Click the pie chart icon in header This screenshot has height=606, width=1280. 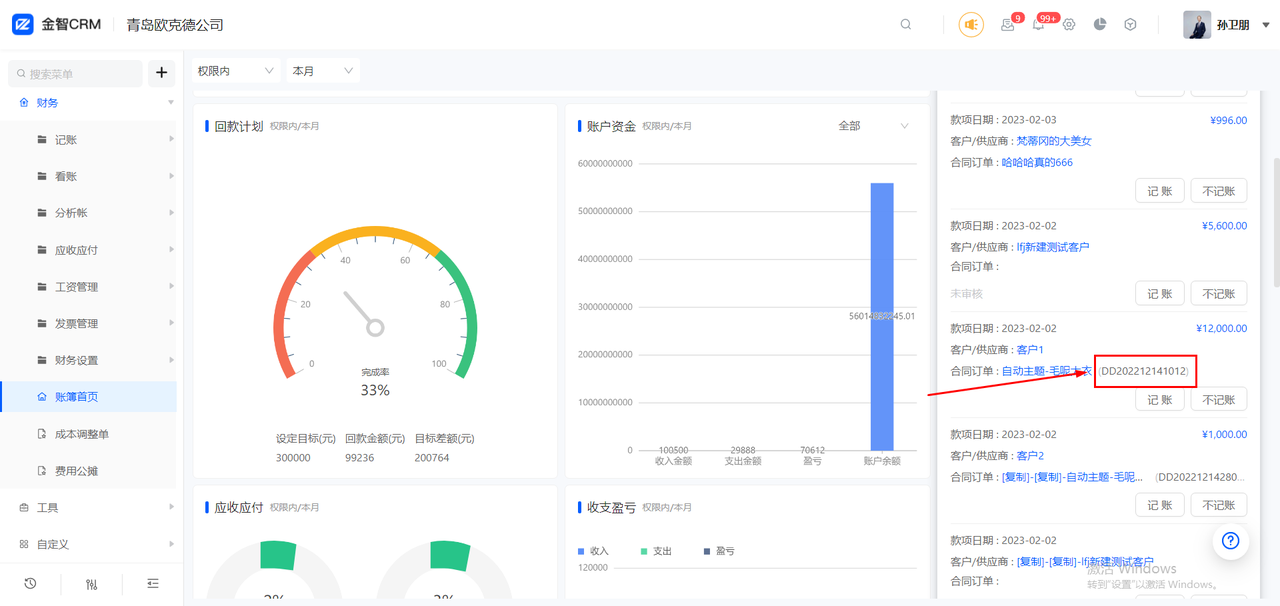coord(1100,25)
